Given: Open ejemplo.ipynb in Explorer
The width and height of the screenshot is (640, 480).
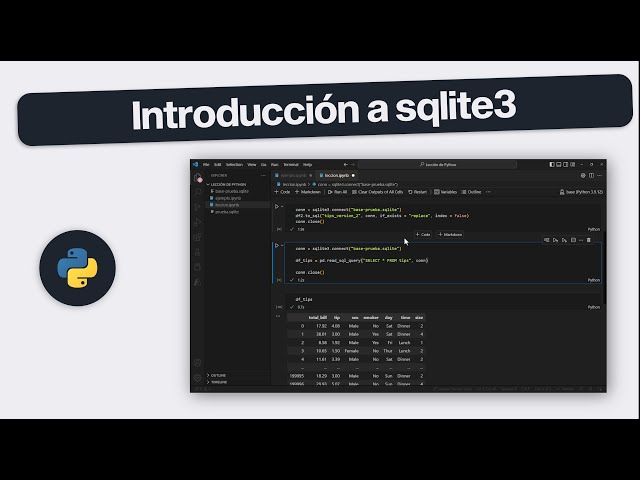Looking at the screenshot, I should [x=238, y=198].
